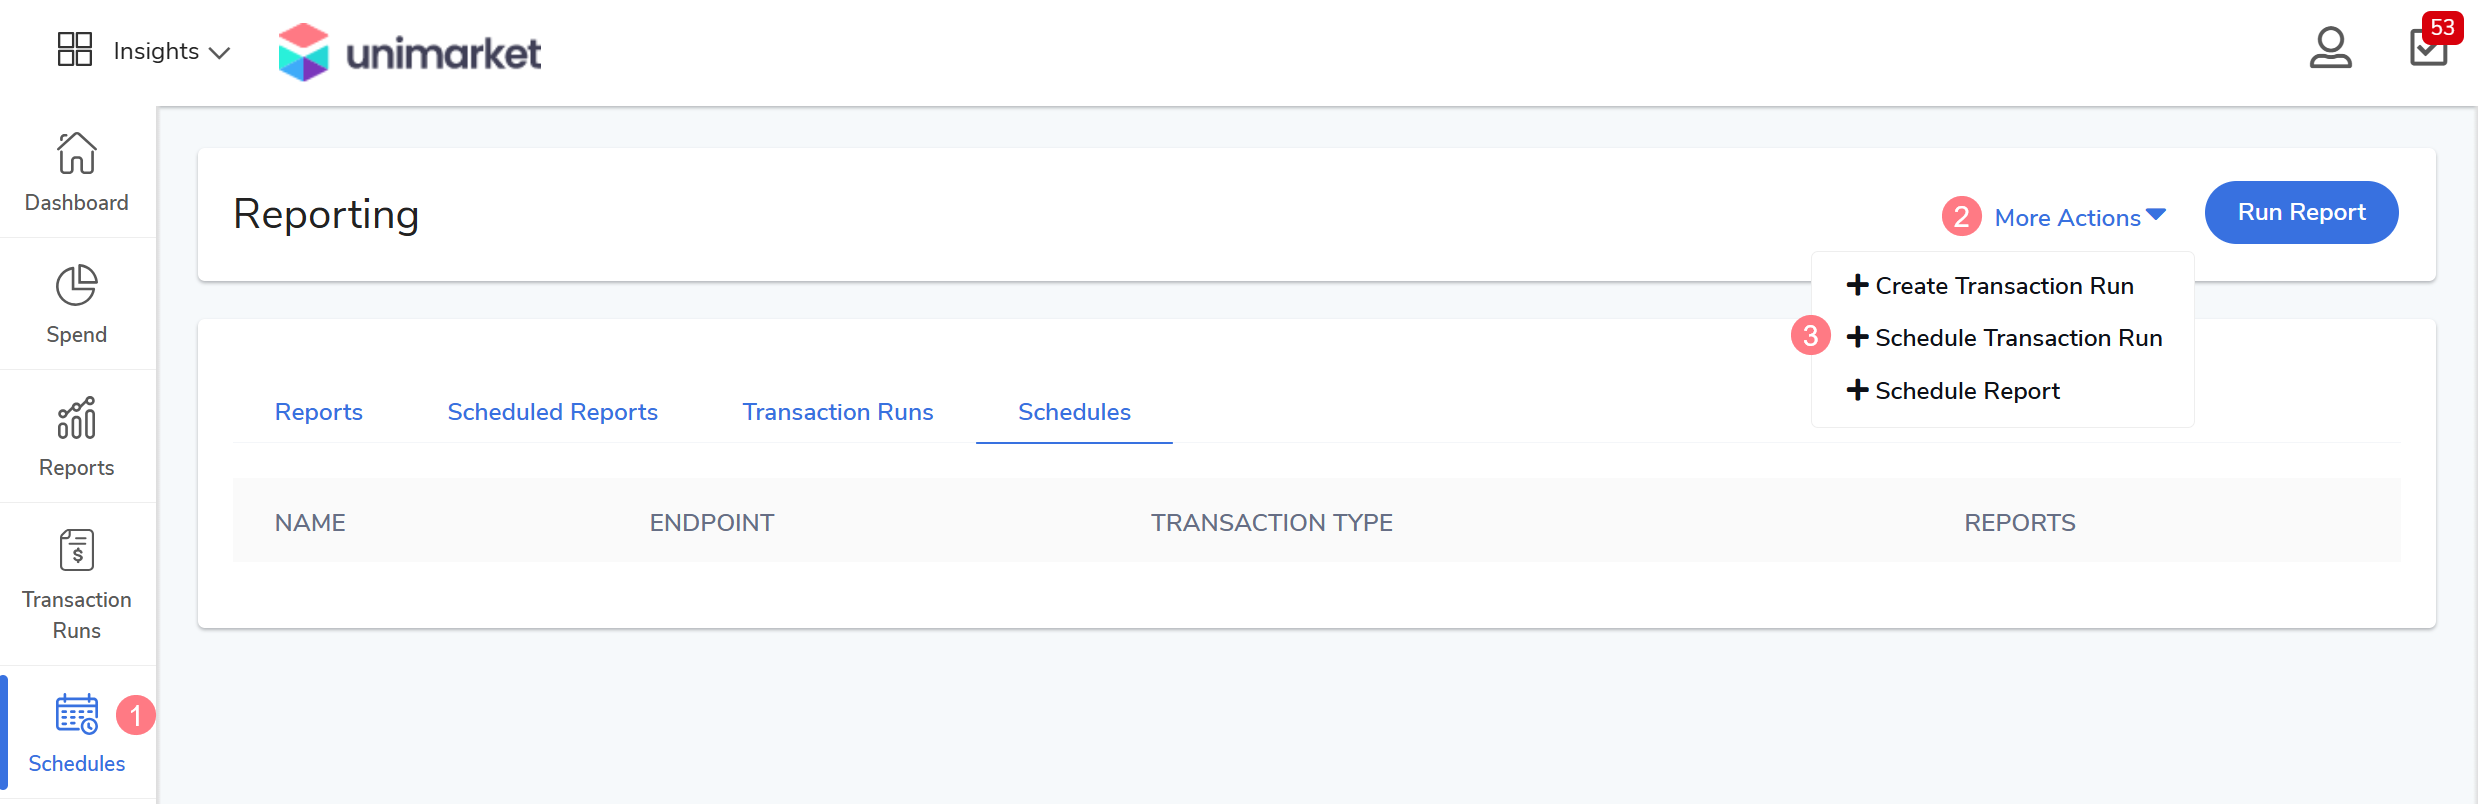
Task: Toggle the More Actions dropdown
Action: click(2079, 217)
